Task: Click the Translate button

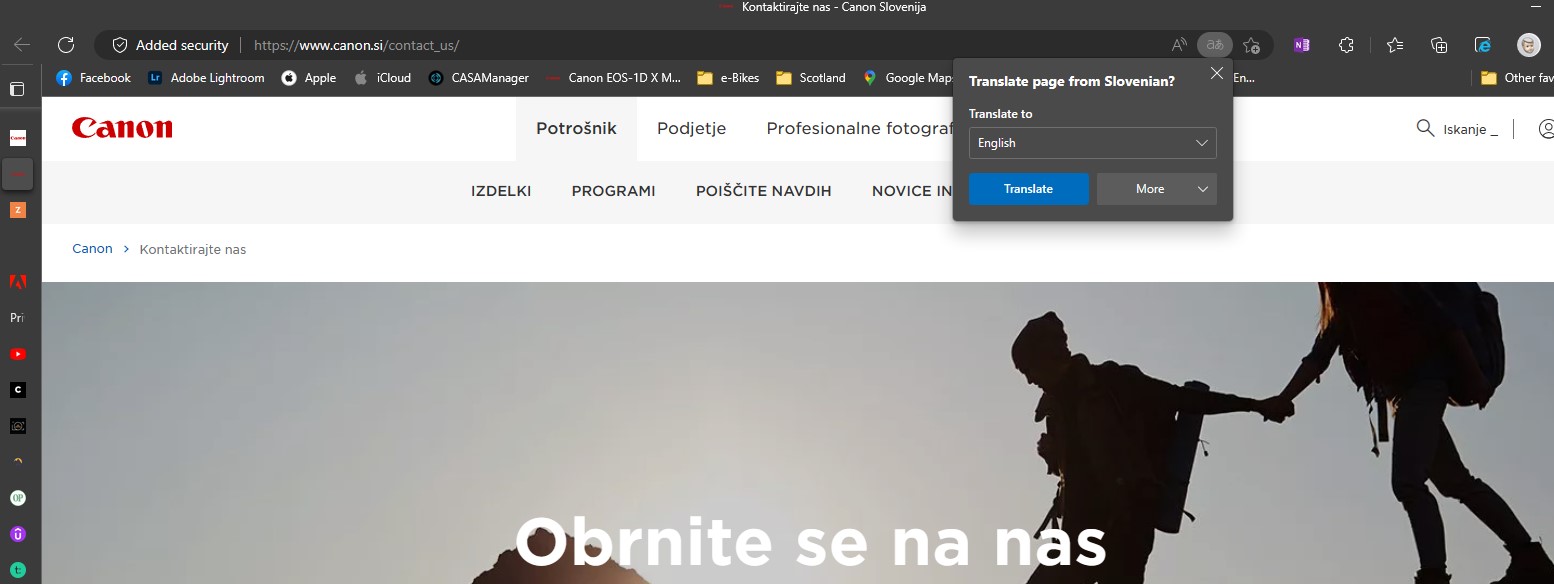Action: tap(1028, 188)
